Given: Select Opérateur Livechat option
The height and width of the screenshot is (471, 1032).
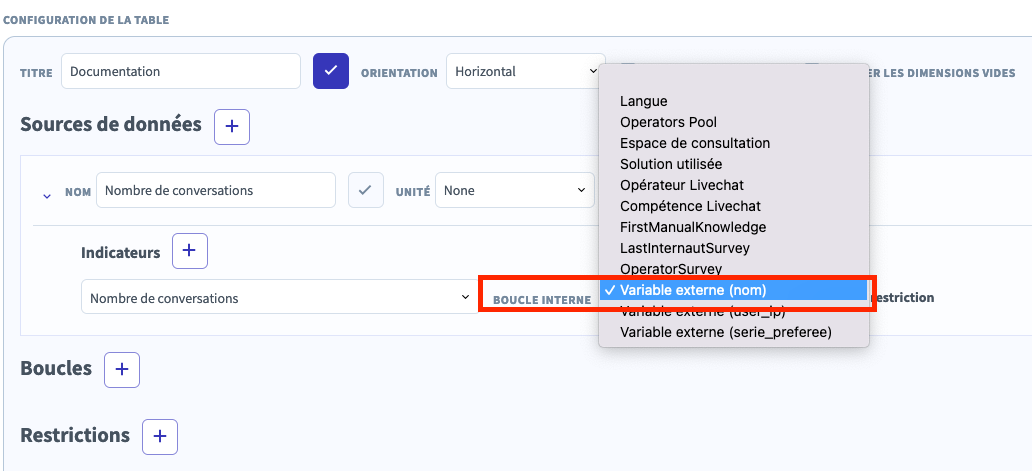Looking at the screenshot, I should click(681, 185).
